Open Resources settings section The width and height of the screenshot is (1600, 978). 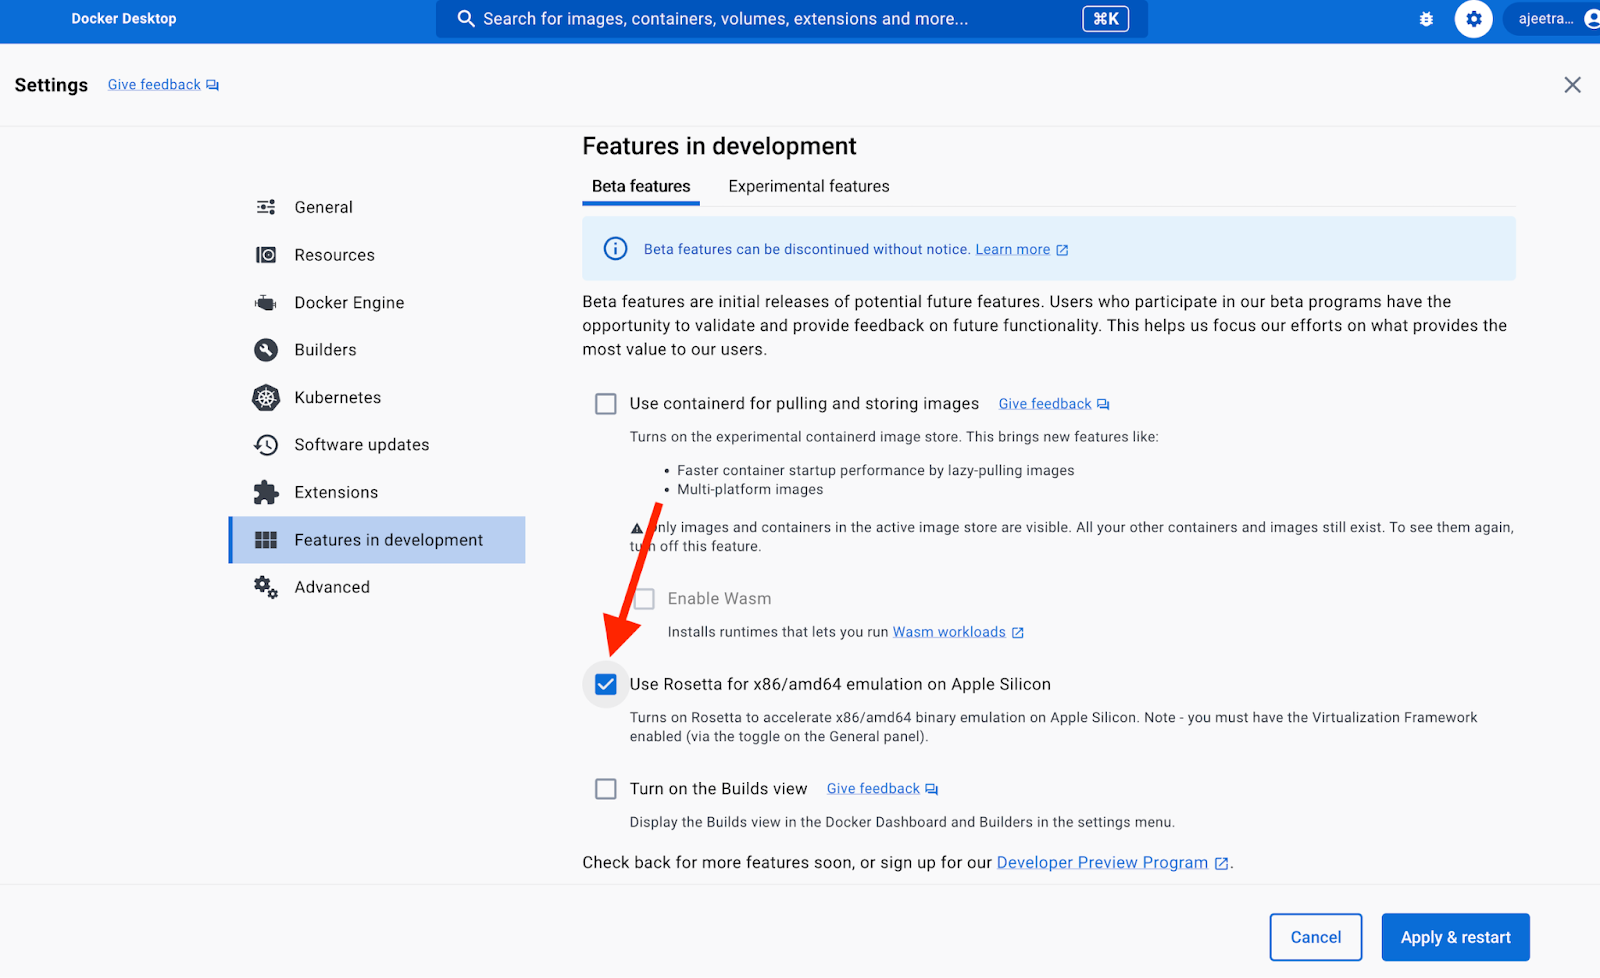(377, 255)
